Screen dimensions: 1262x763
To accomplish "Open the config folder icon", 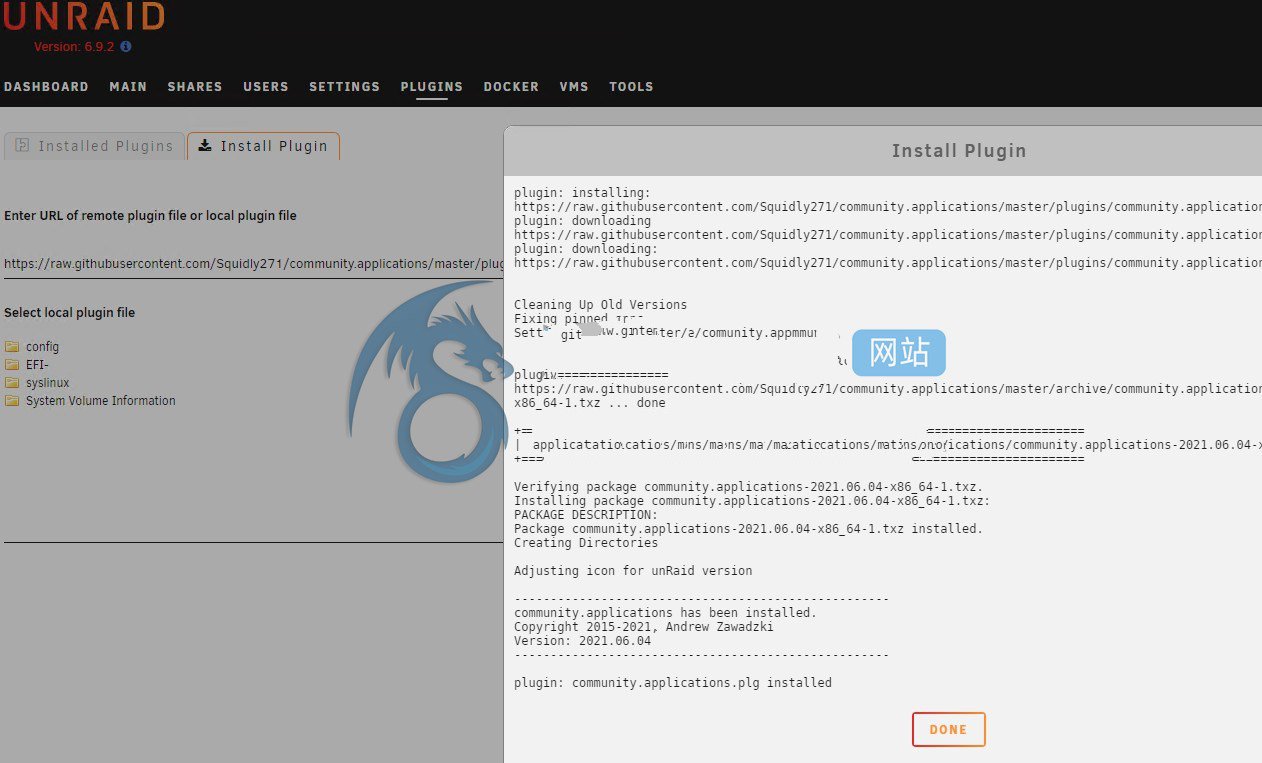I will (x=12, y=347).
